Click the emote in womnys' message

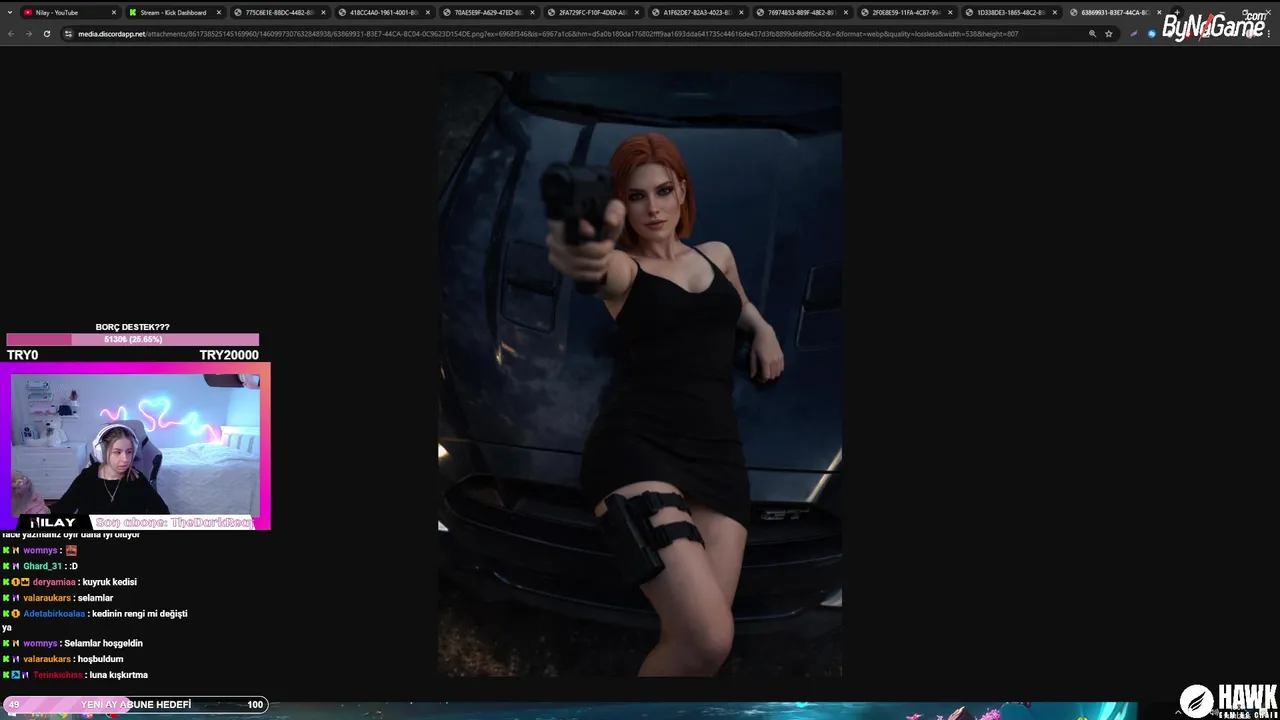[71, 551]
